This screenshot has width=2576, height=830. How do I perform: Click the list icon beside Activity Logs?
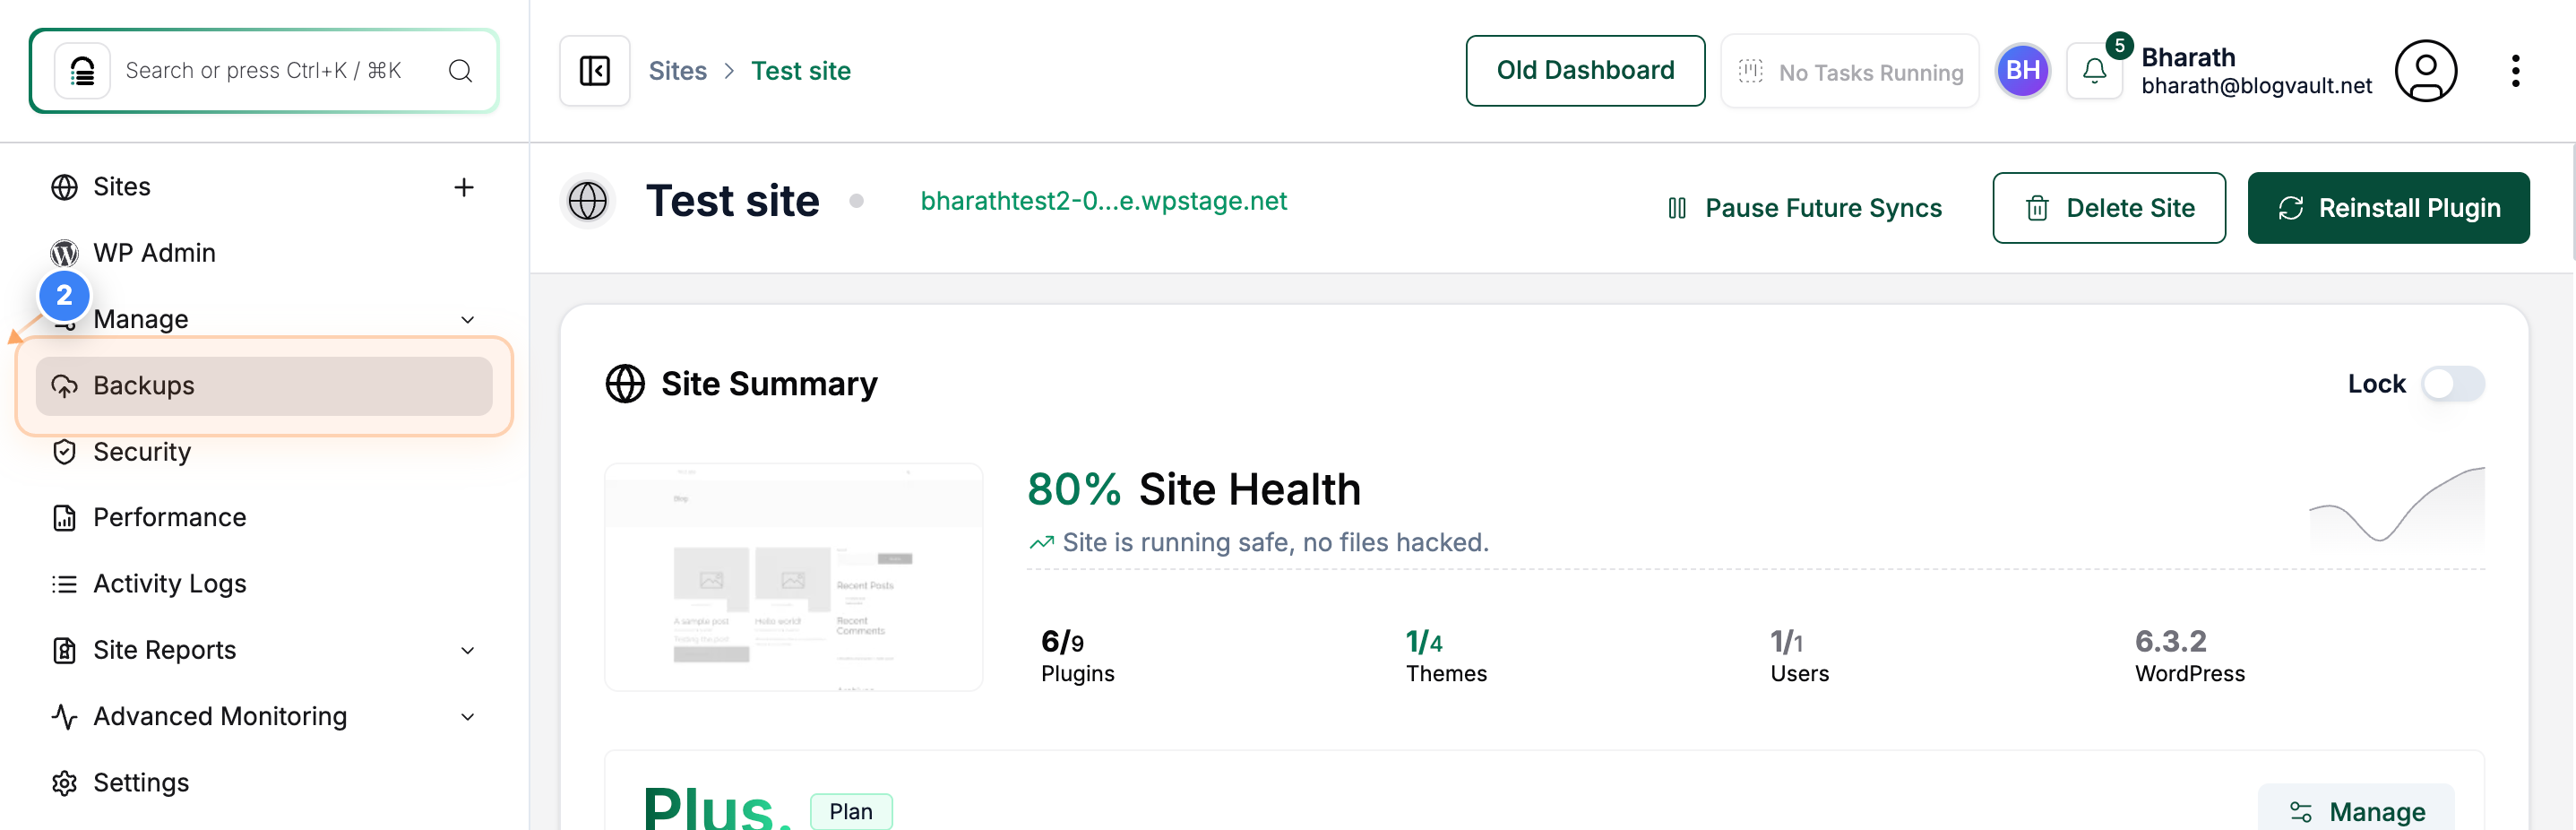[x=65, y=584]
